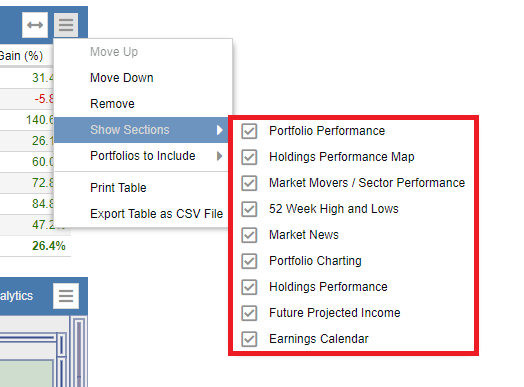Click the bold 26.4% total gain value

[x=49, y=246]
